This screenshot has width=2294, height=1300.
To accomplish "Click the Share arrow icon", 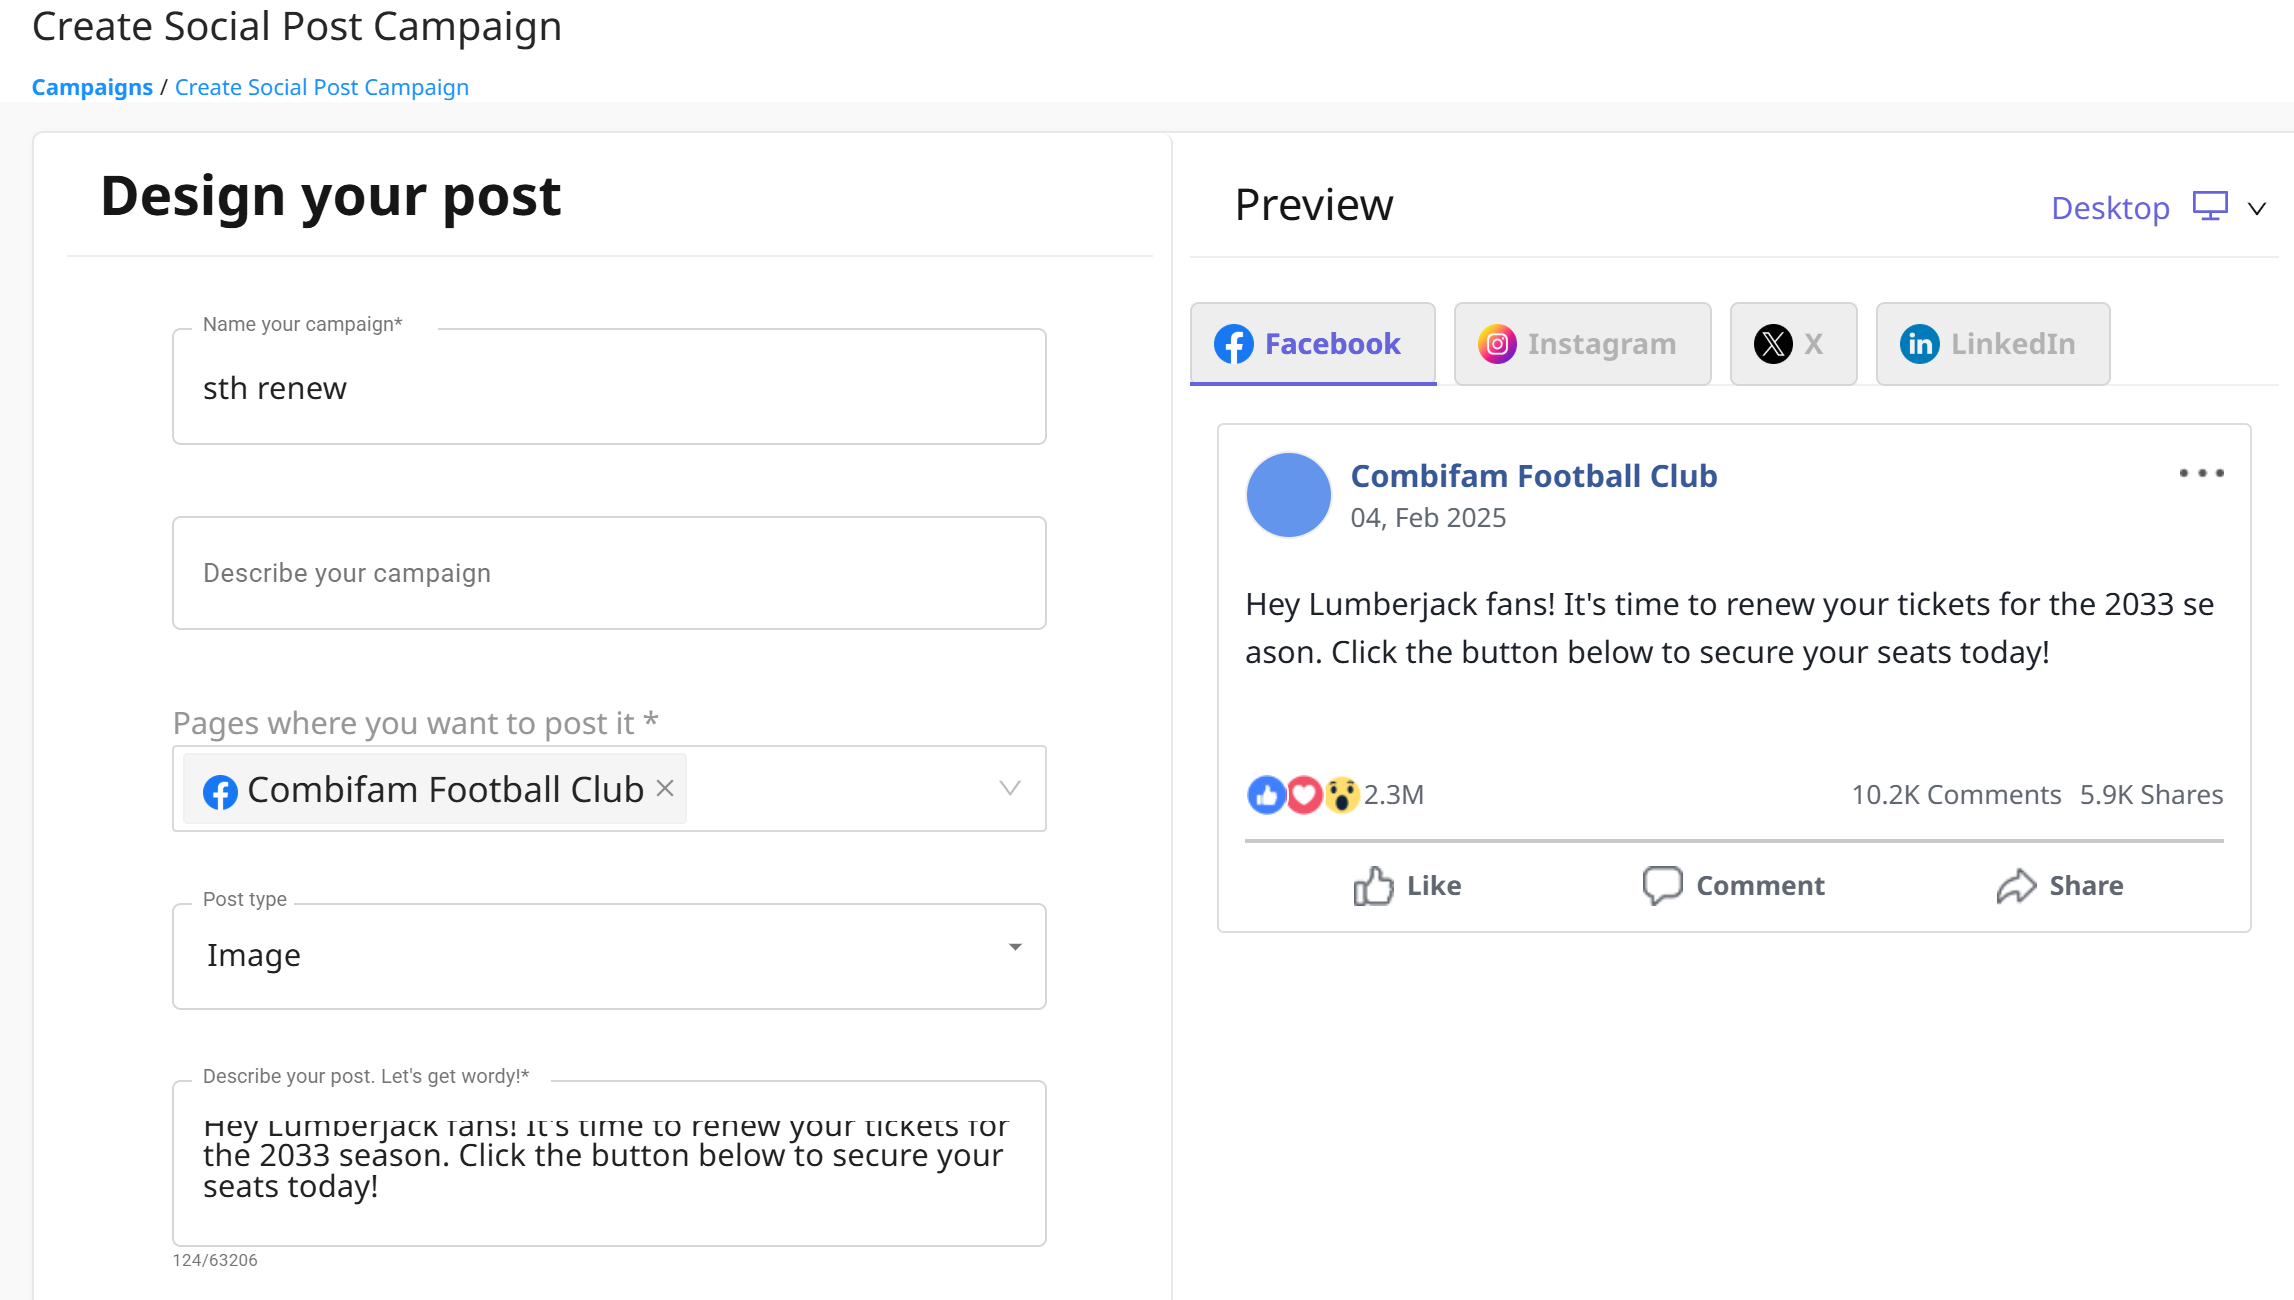I will pyautogui.click(x=2016, y=886).
